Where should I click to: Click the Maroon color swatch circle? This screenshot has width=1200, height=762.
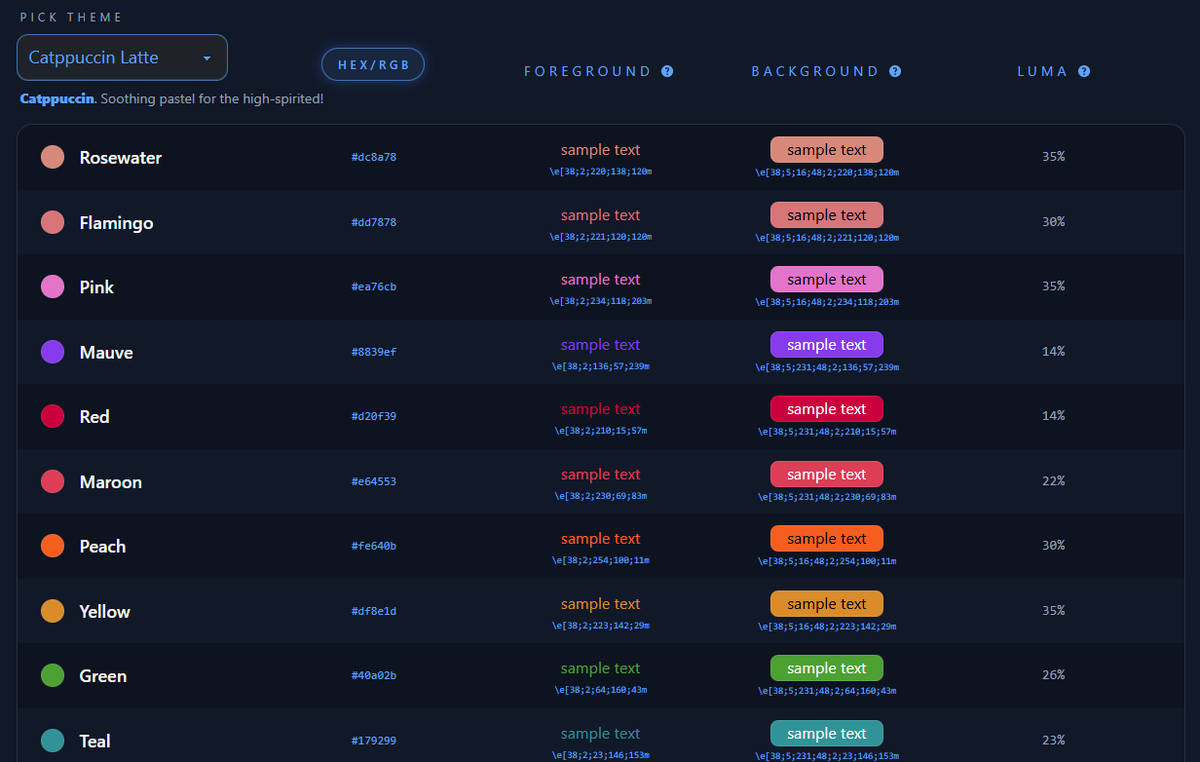point(53,481)
